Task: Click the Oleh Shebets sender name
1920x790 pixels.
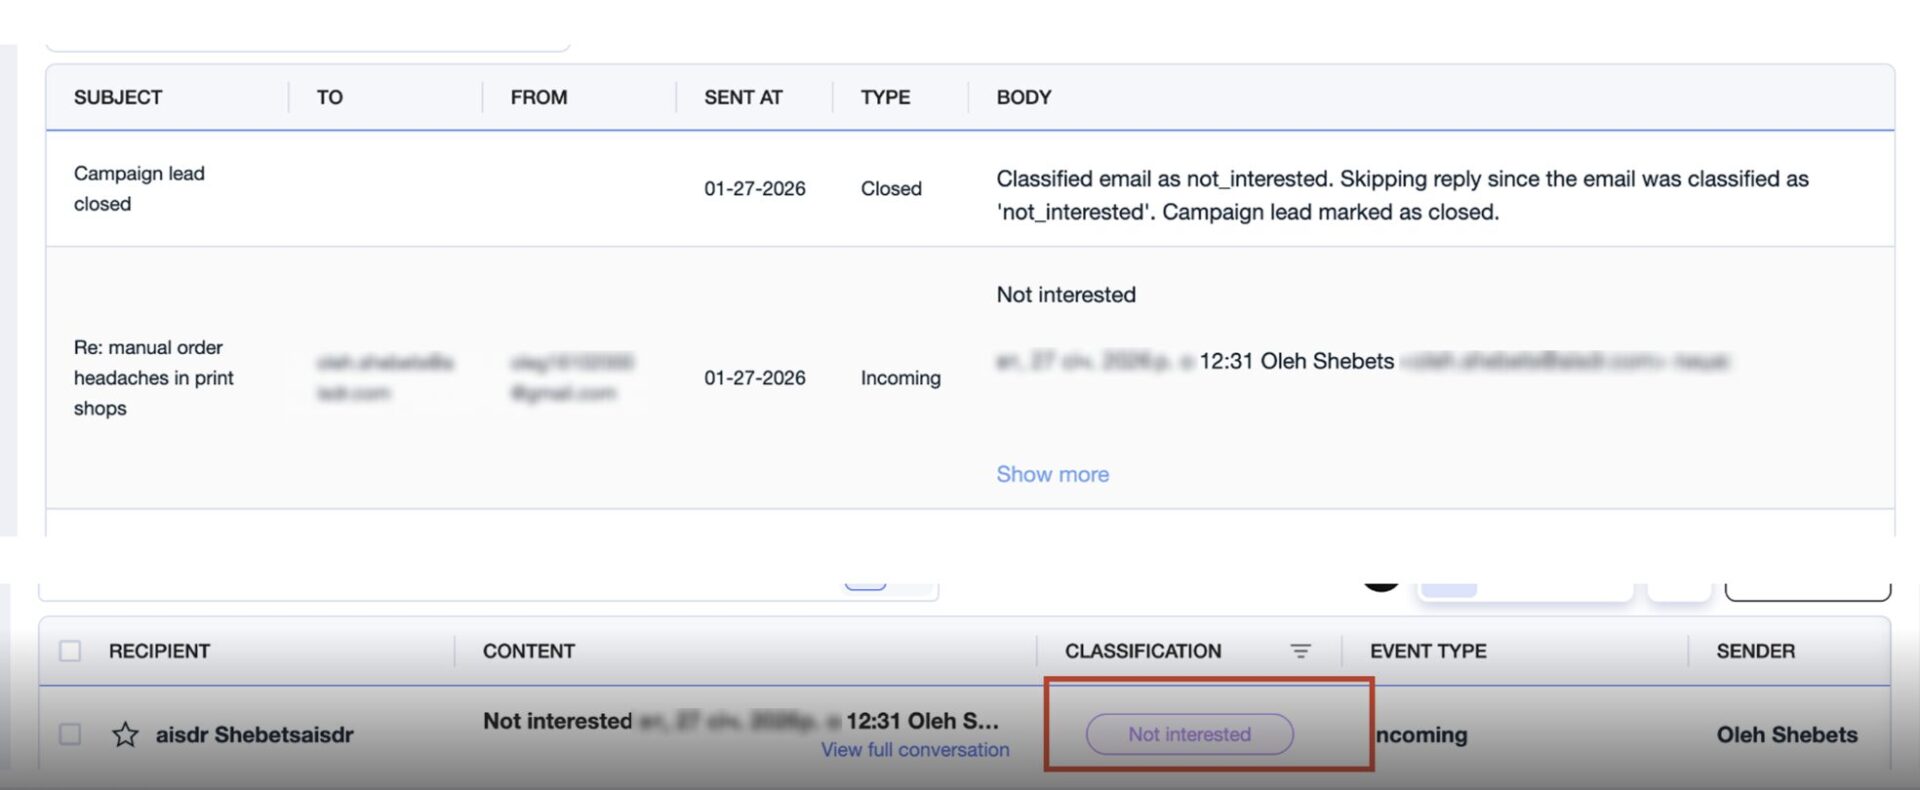Action: point(1786,735)
